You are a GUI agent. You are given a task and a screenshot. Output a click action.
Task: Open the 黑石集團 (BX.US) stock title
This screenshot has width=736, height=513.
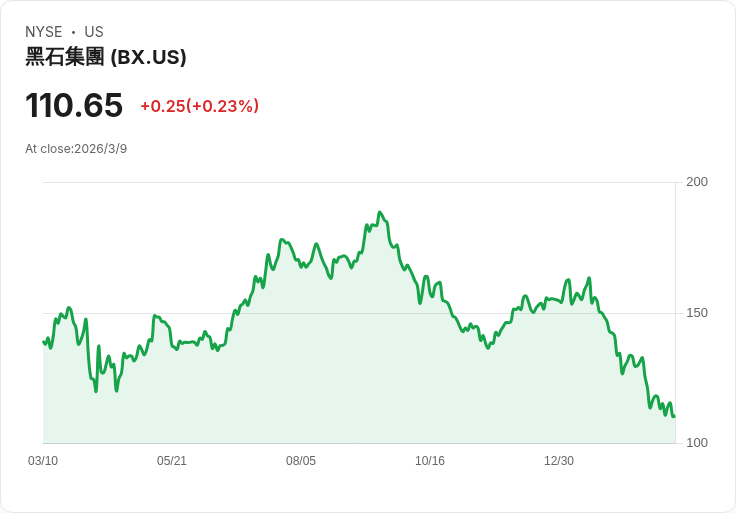(x=106, y=57)
